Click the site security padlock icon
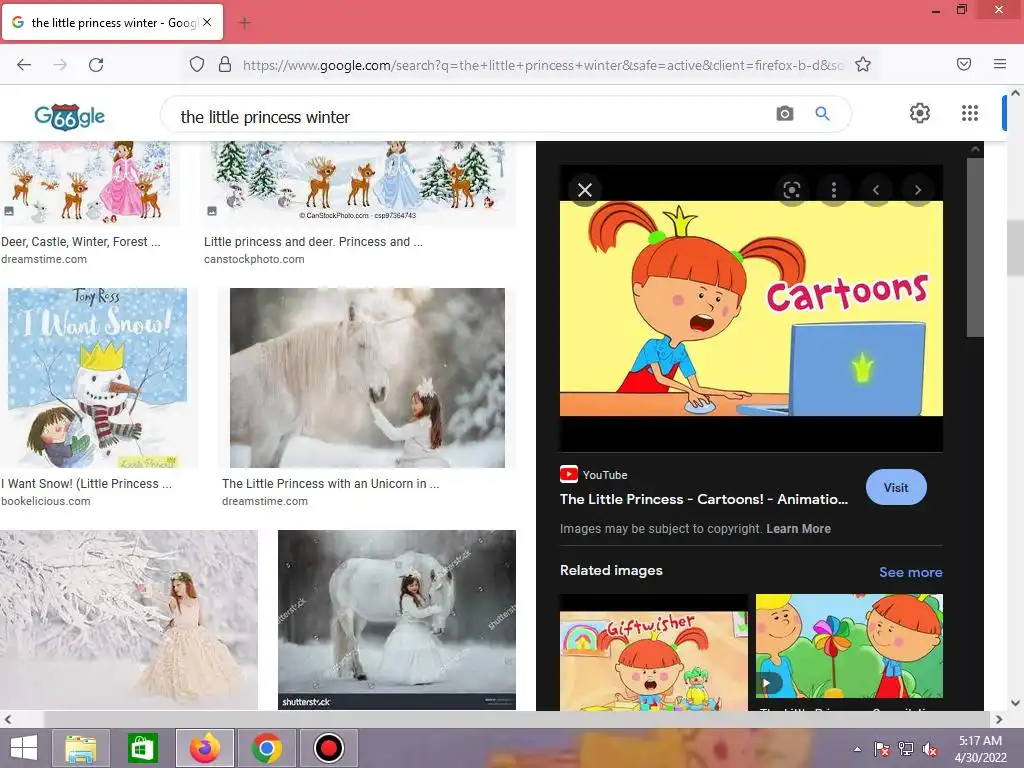The image size is (1024, 768). click(225, 64)
